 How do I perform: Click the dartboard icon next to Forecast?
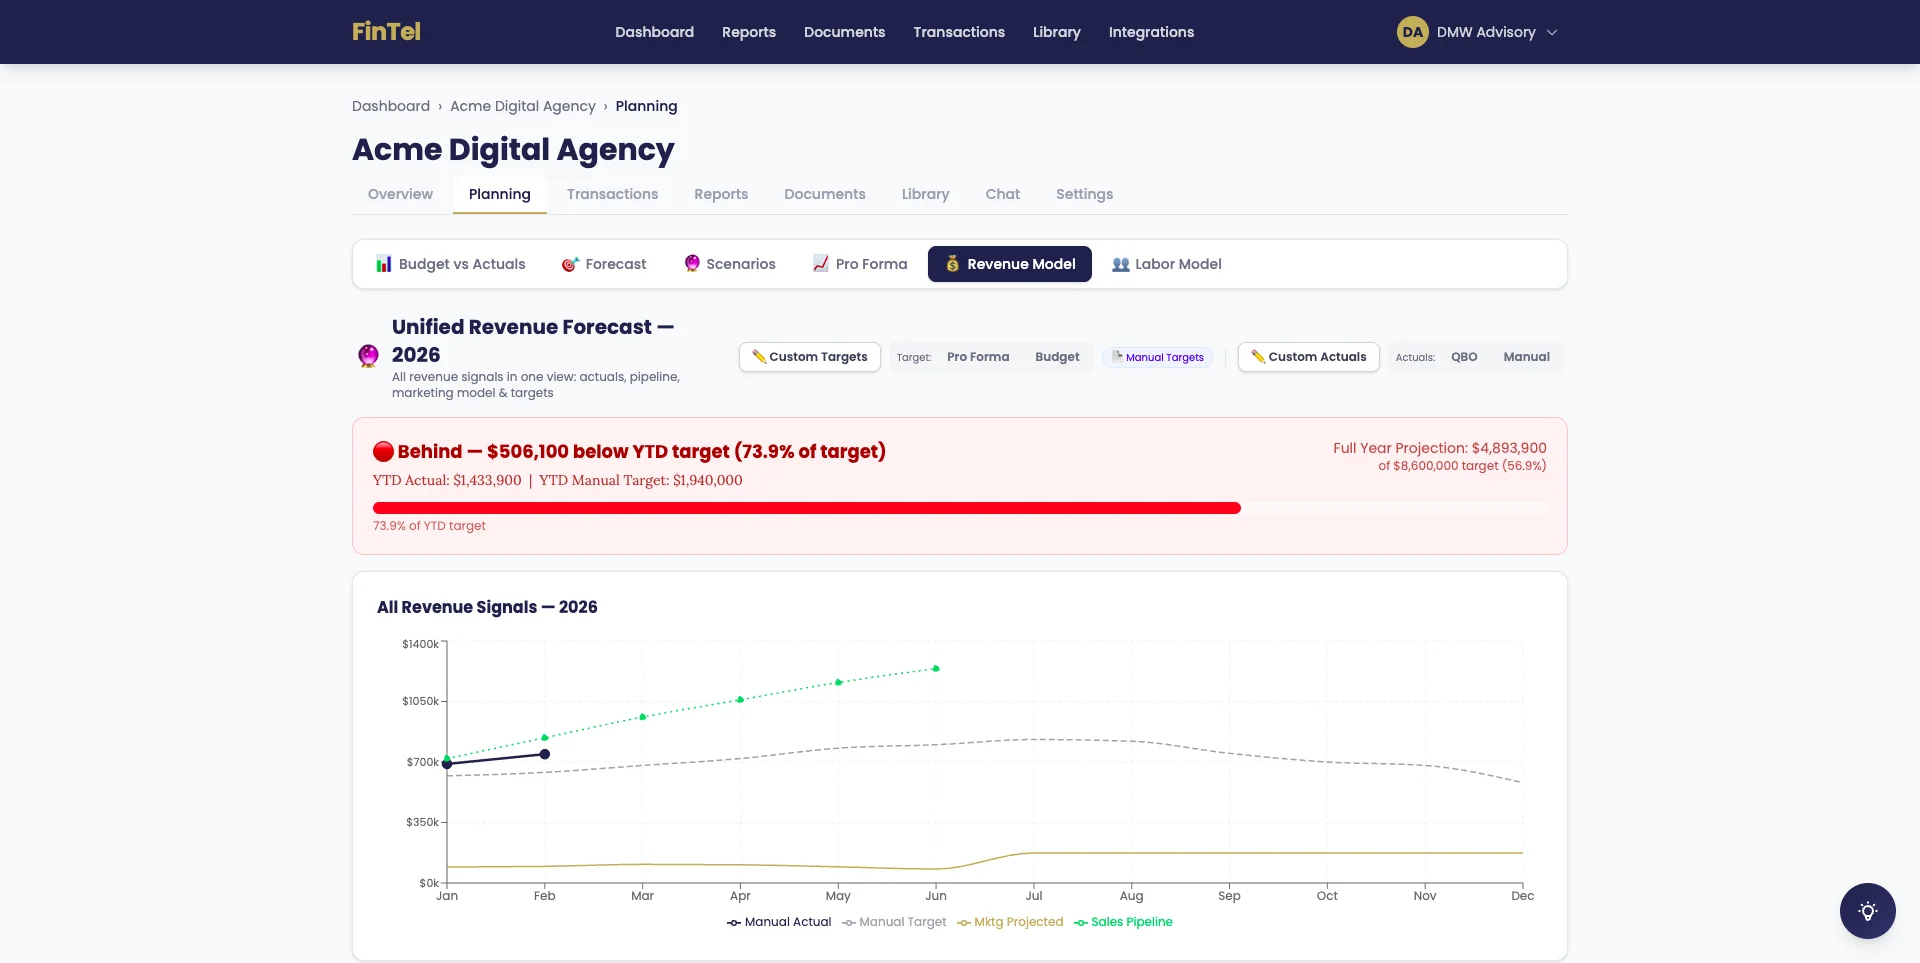click(571, 264)
